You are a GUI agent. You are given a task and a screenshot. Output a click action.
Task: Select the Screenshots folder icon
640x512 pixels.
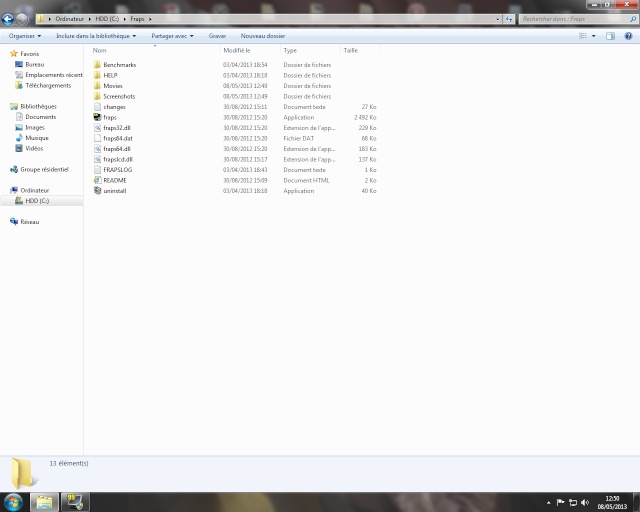97,96
